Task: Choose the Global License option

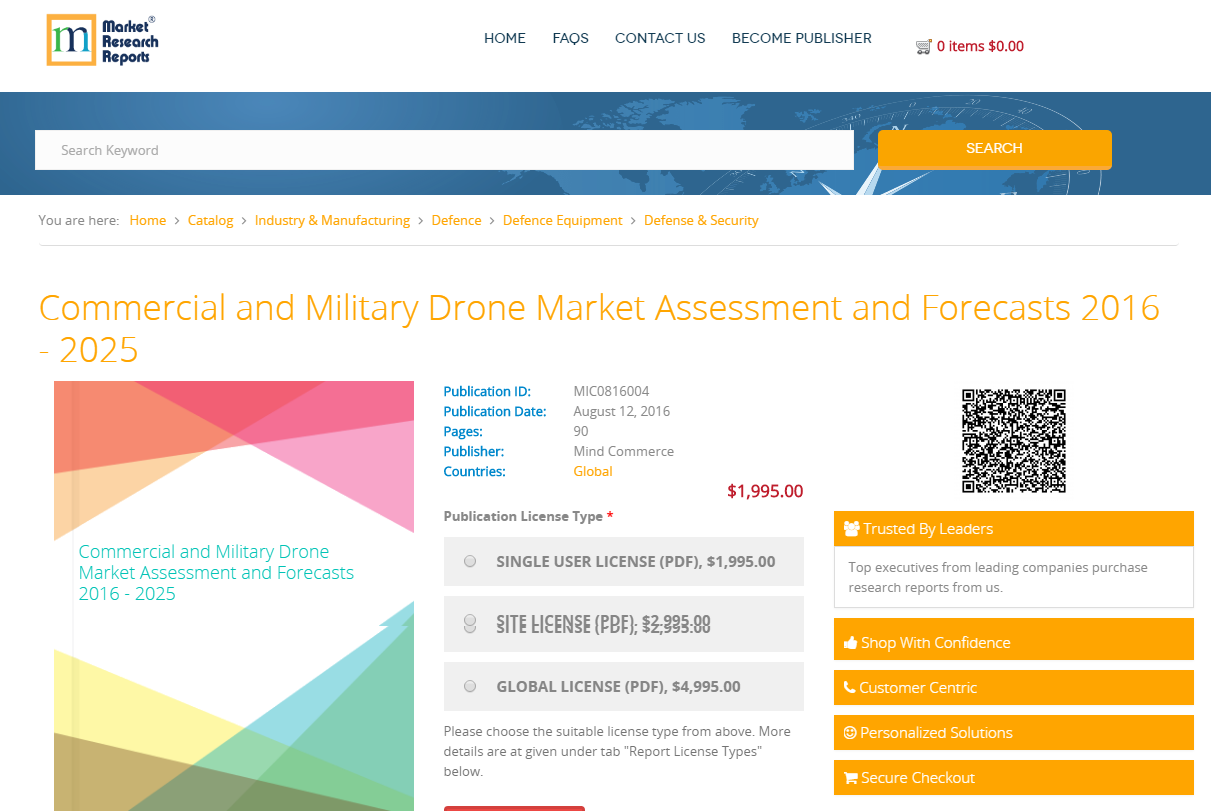Action: point(469,686)
